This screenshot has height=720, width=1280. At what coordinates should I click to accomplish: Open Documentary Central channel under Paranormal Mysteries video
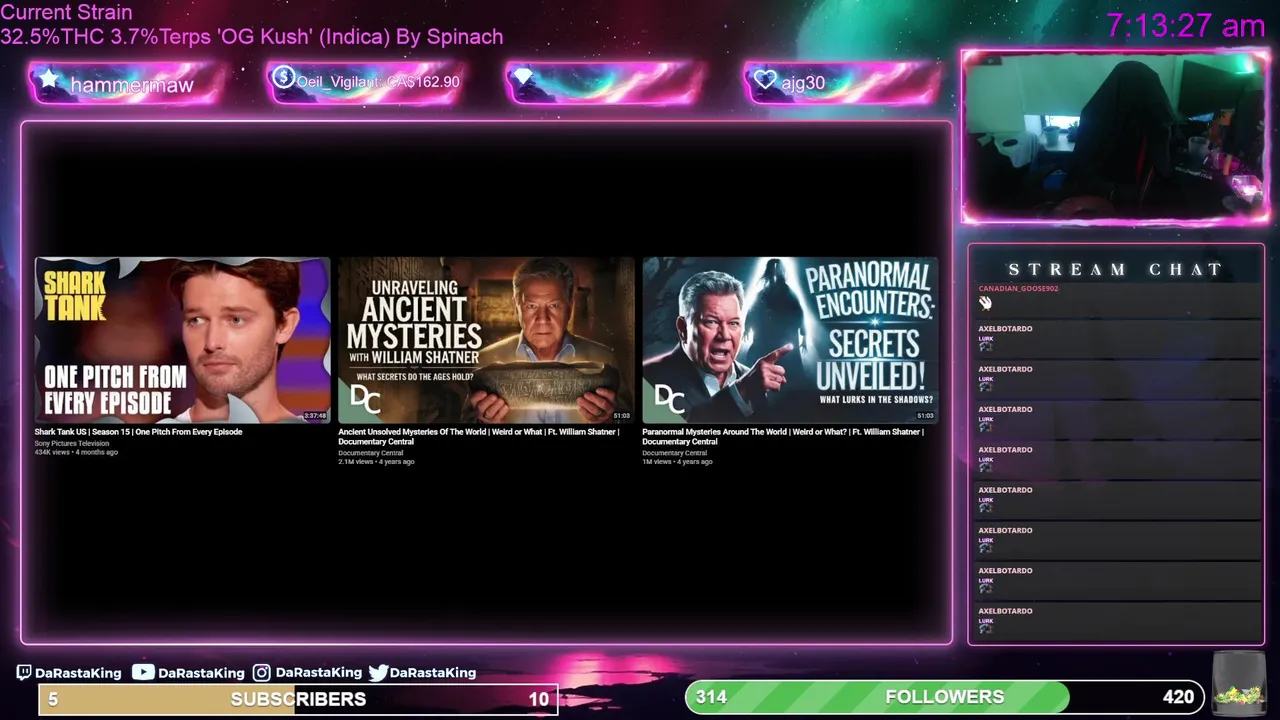tap(674, 453)
